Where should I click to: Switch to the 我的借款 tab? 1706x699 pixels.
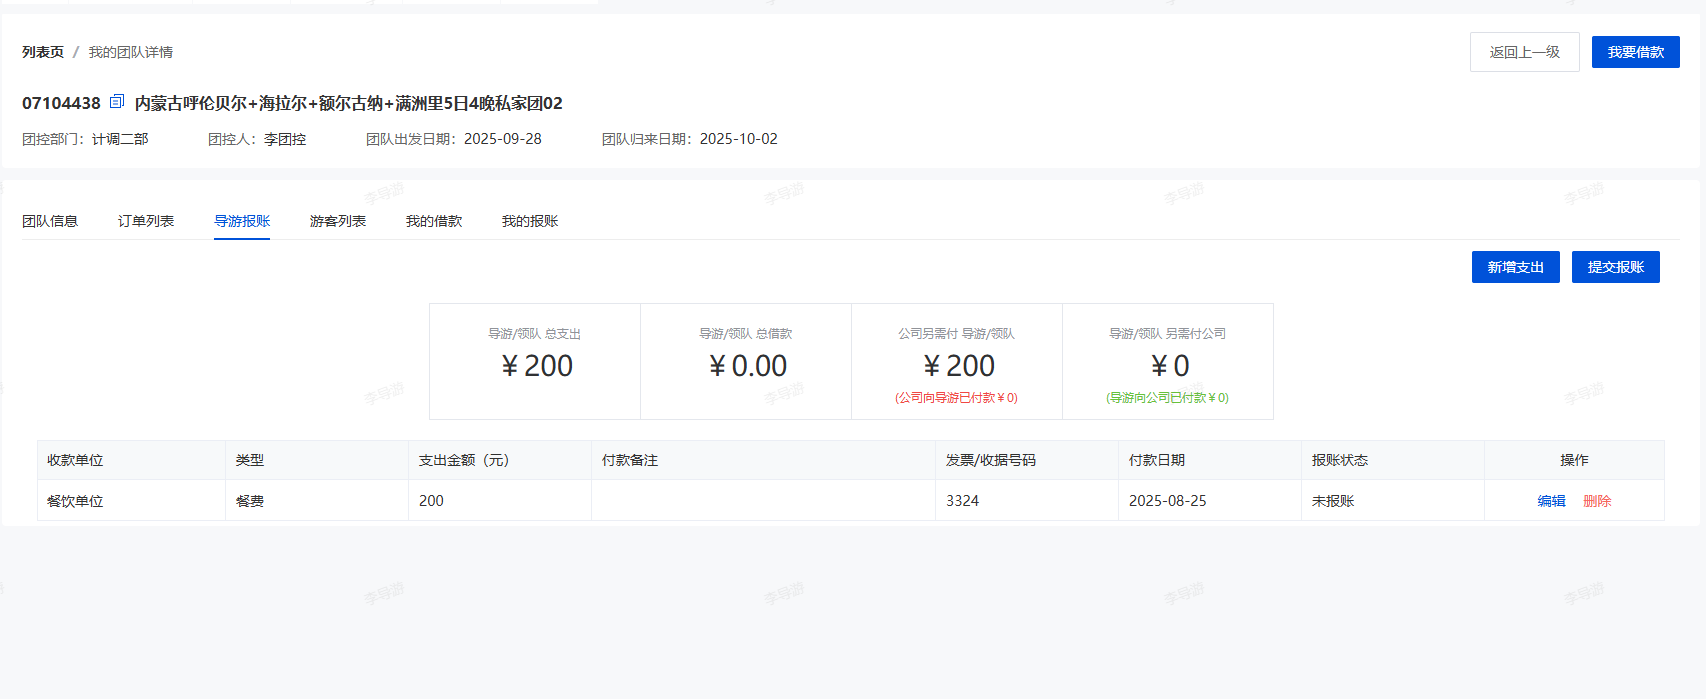[434, 221]
